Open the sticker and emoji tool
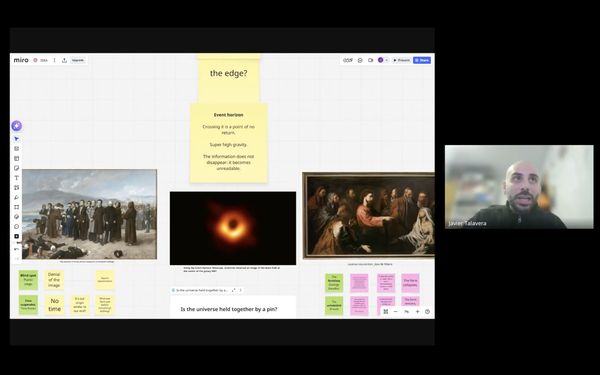This screenshot has height=375, width=600. (16, 217)
